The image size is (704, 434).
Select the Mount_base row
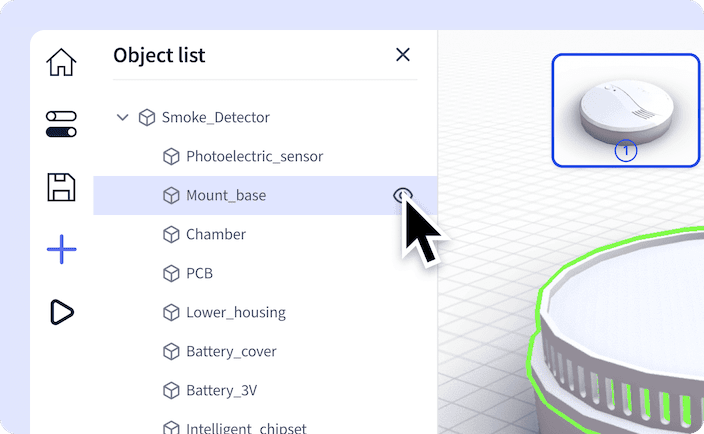pyautogui.click(x=265, y=195)
